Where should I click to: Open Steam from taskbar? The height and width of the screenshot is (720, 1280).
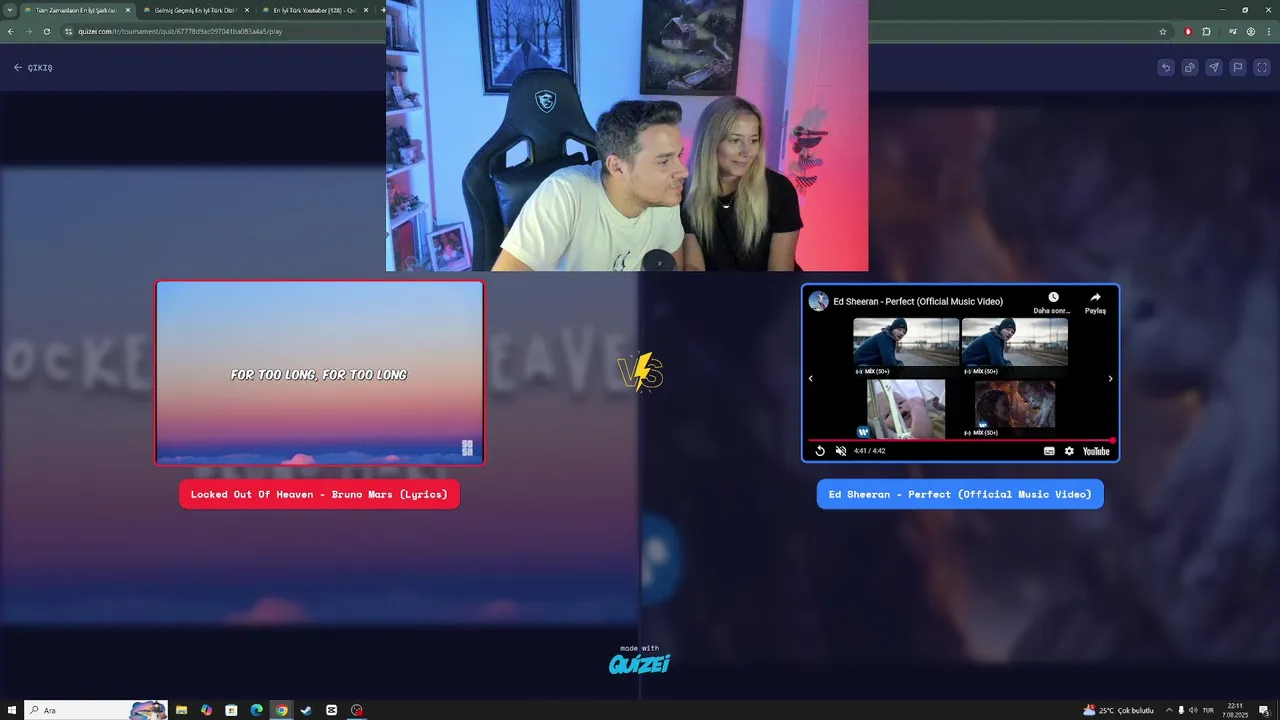pos(306,710)
